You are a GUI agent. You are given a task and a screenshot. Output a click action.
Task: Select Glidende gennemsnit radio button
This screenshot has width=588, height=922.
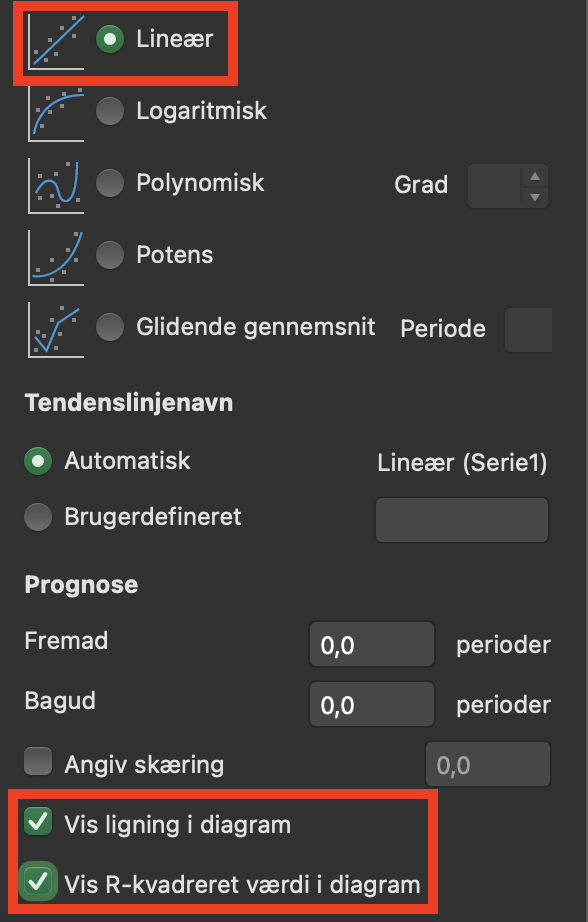[110, 326]
